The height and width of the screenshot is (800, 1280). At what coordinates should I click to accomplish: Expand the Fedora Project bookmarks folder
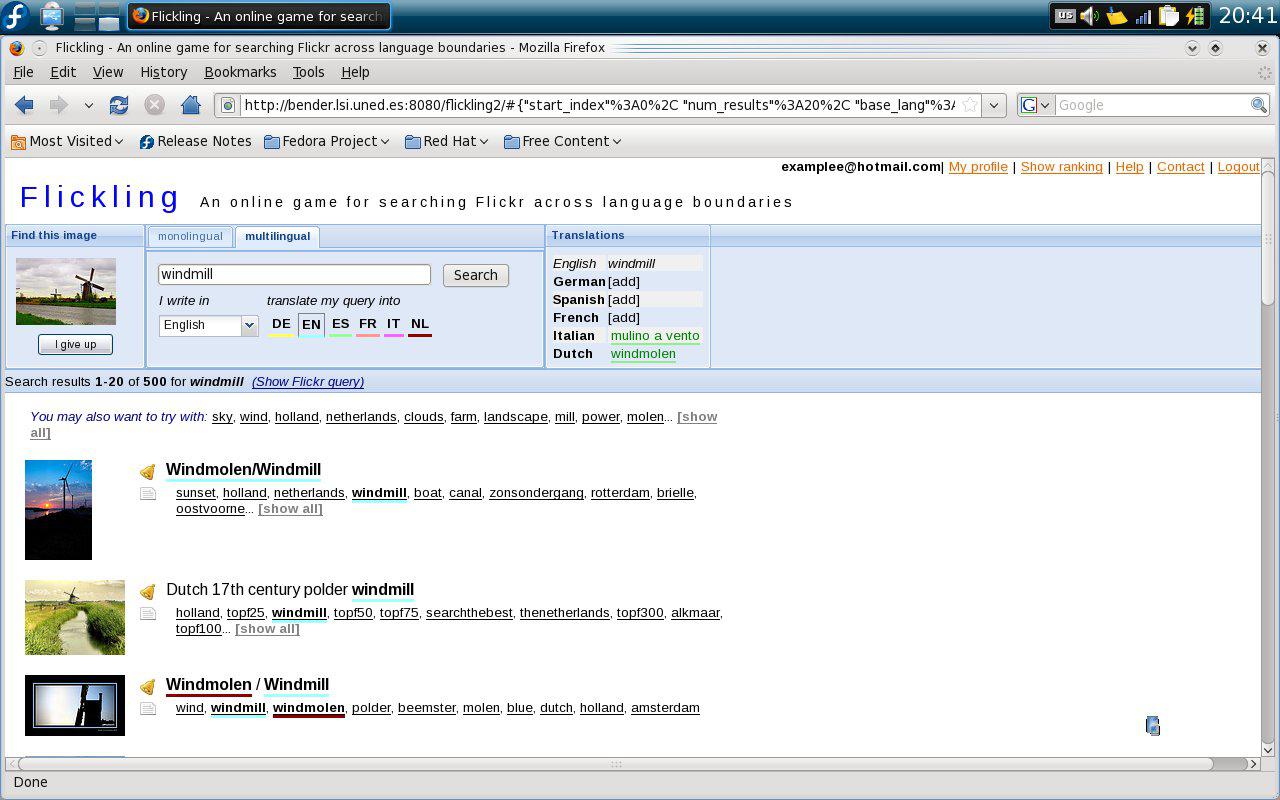coord(327,141)
